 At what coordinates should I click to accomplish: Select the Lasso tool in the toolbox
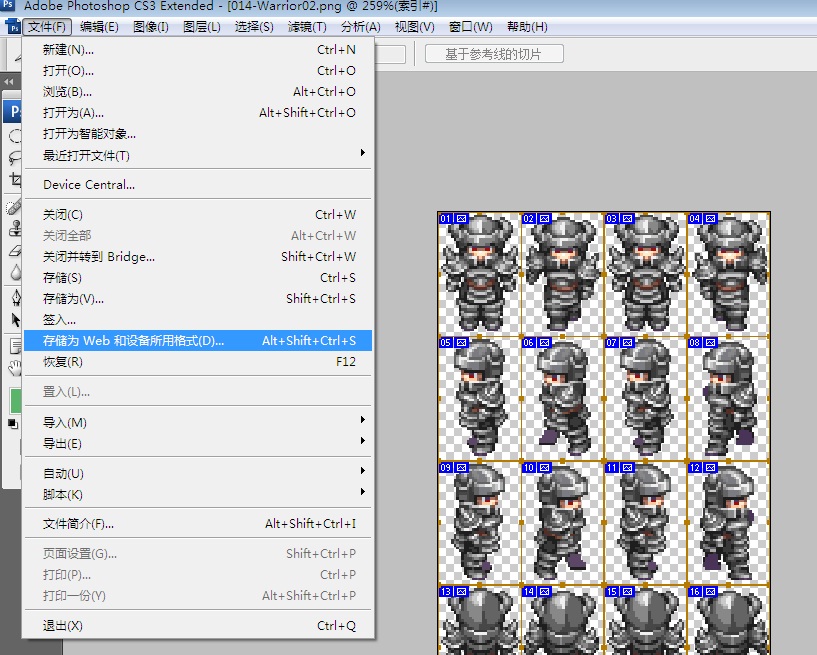15,157
